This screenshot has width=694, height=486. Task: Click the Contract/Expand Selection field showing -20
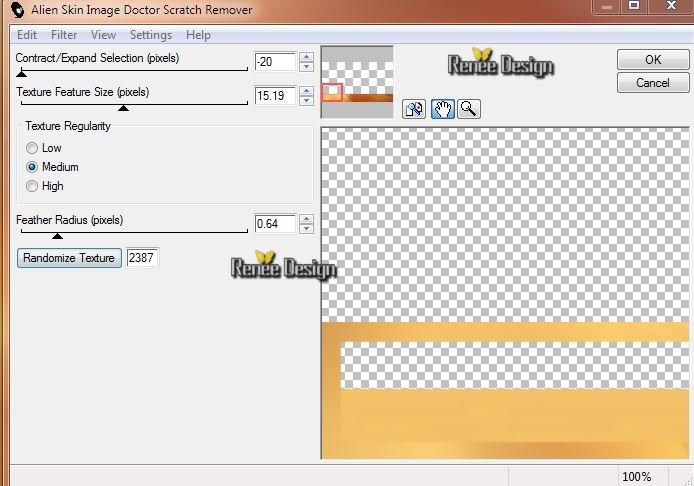[275, 62]
